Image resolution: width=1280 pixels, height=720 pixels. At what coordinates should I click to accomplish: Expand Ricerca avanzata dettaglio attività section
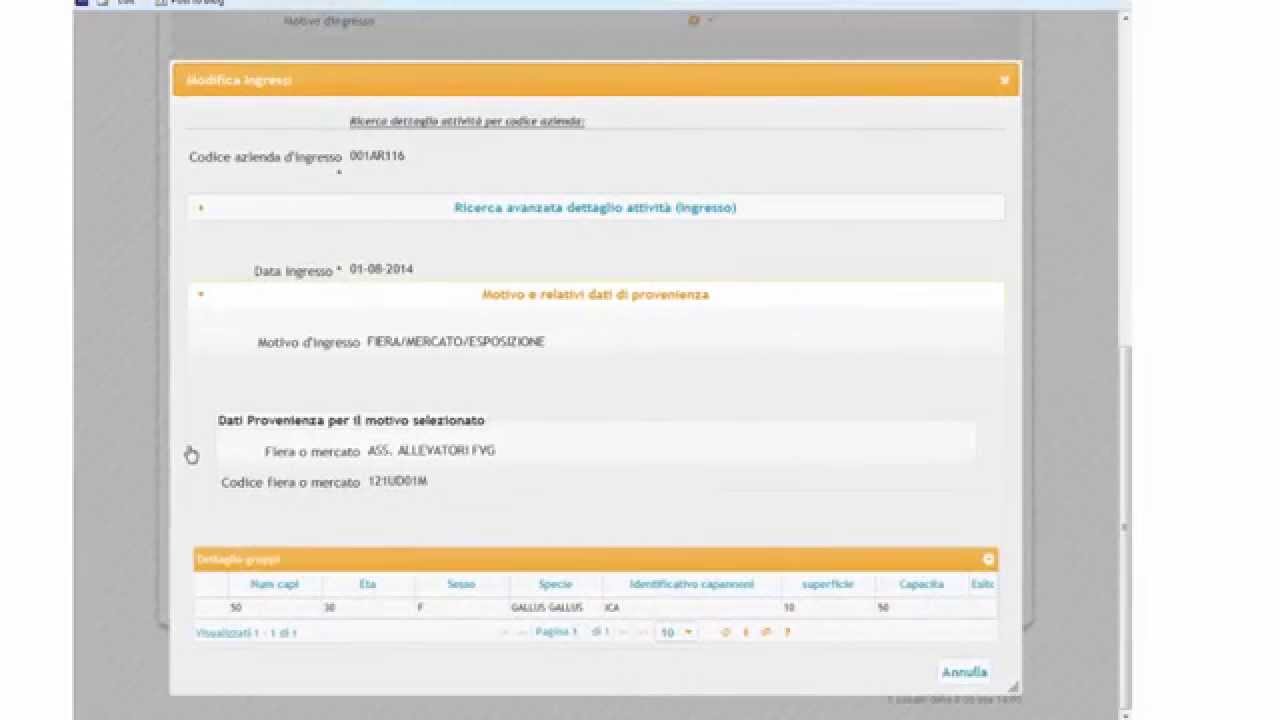[x=595, y=208]
